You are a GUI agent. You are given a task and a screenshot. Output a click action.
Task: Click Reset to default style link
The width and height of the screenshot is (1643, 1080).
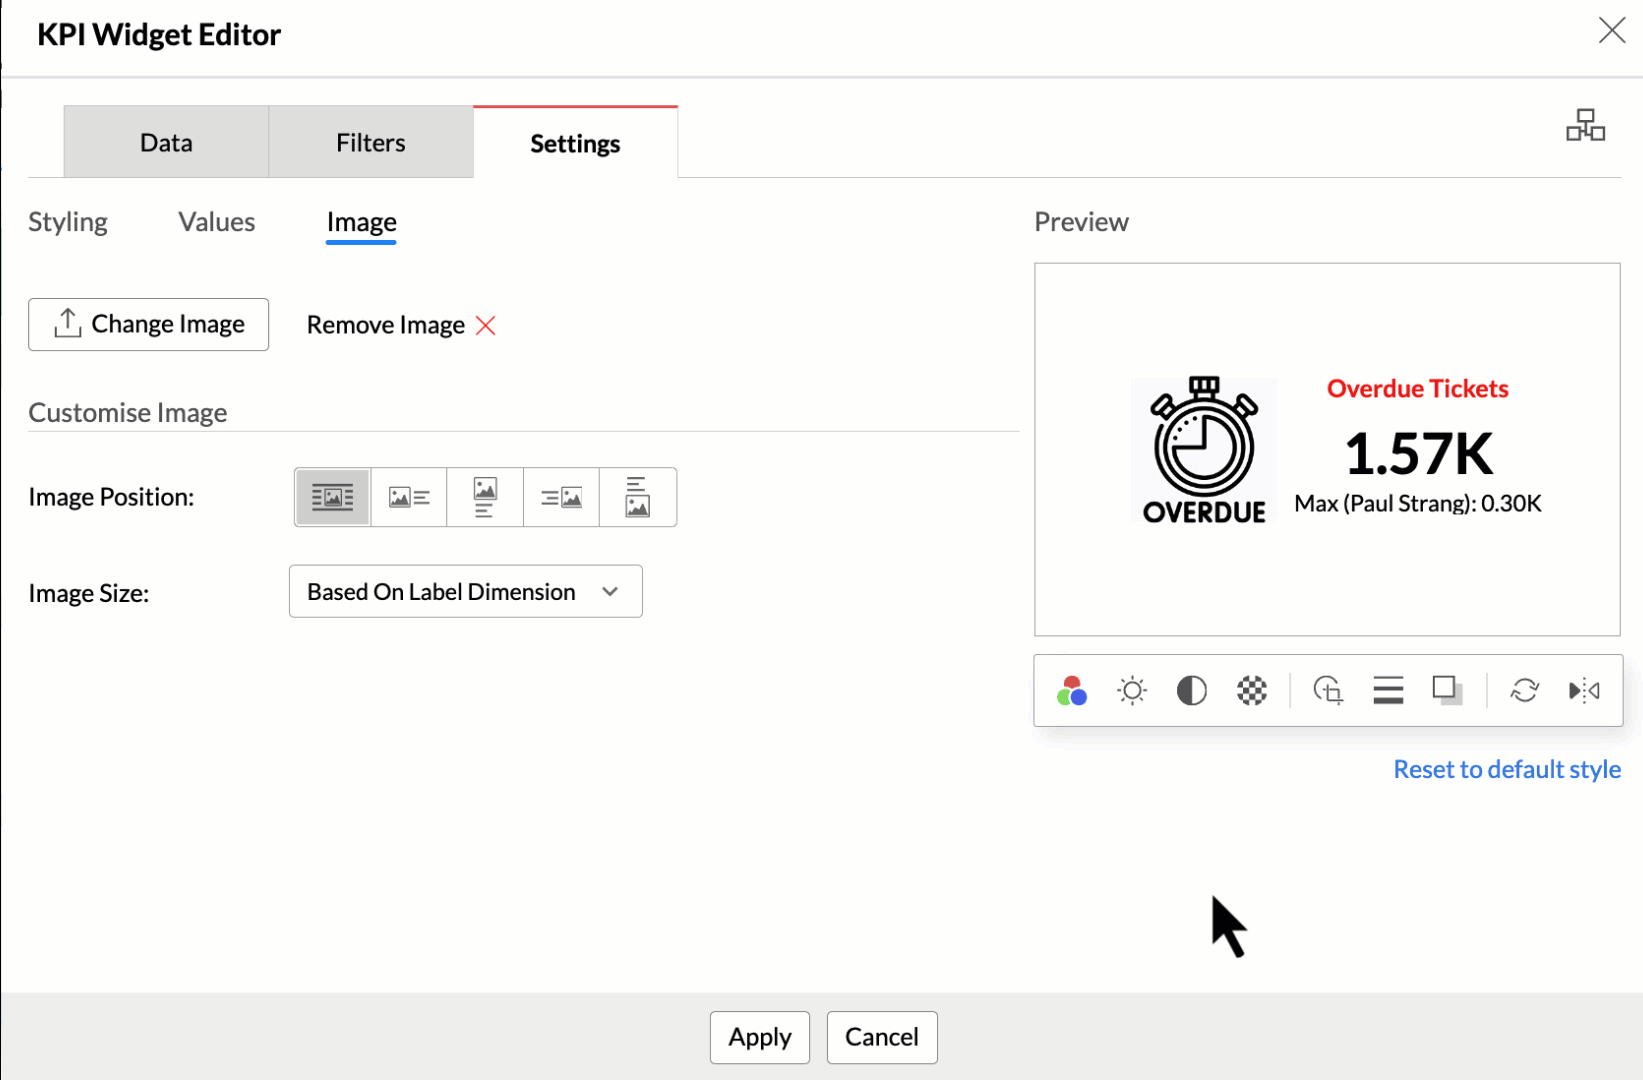click(x=1507, y=769)
